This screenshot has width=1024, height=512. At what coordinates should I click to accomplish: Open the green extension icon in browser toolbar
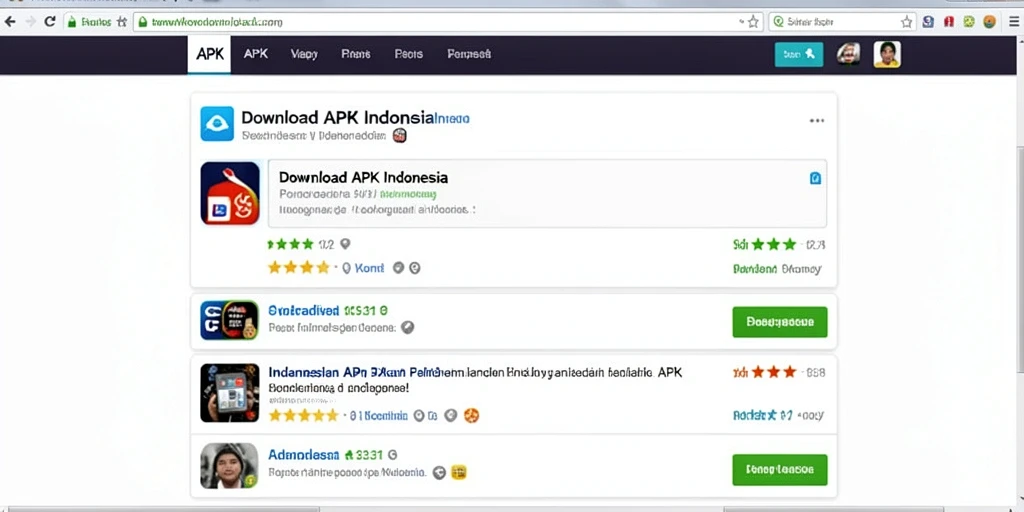click(x=969, y=22)
